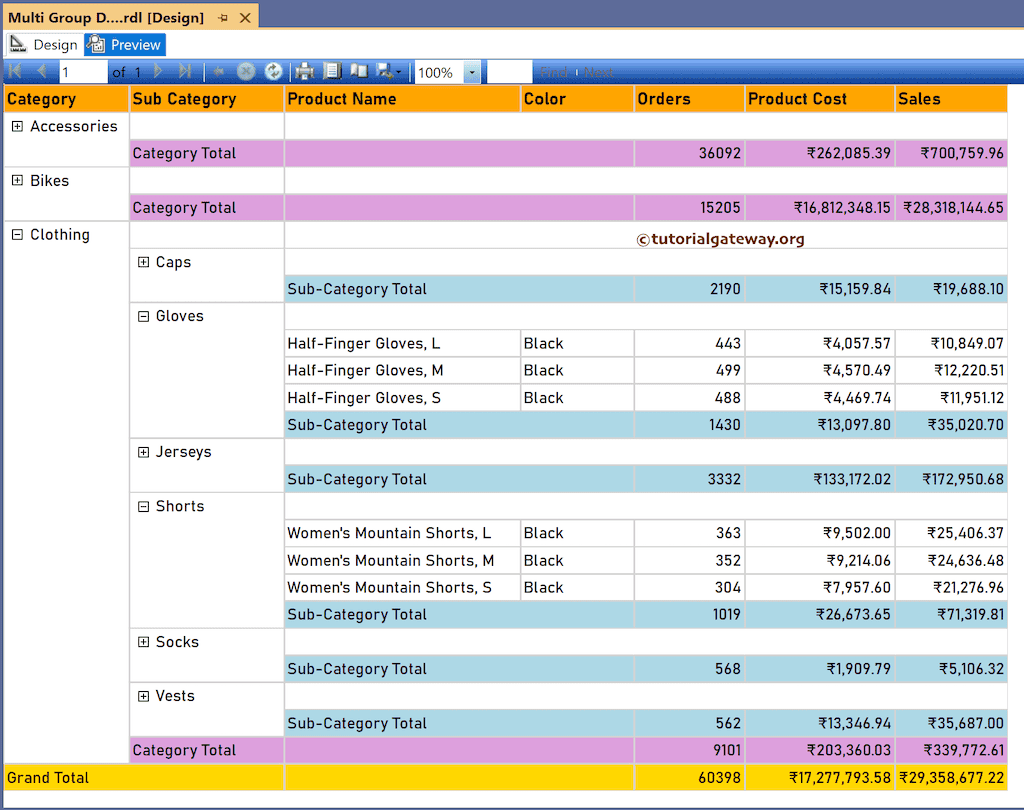Click the Next page arrow button
The image size is (1024, 810).
click(x=157, y=71)
